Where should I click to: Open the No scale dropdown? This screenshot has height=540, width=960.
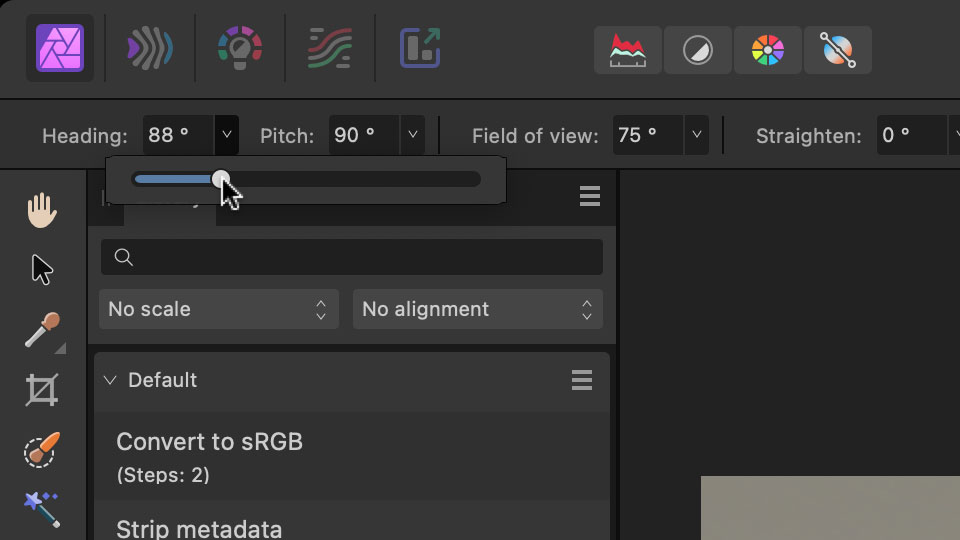219,309
